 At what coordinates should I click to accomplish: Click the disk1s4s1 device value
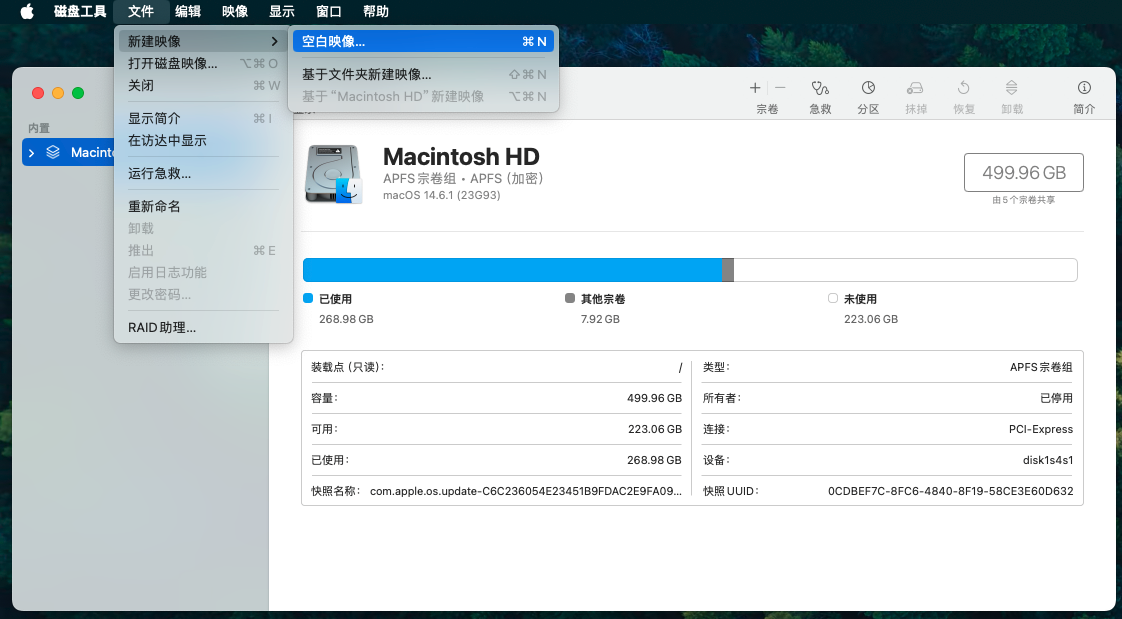[1048, 460]
